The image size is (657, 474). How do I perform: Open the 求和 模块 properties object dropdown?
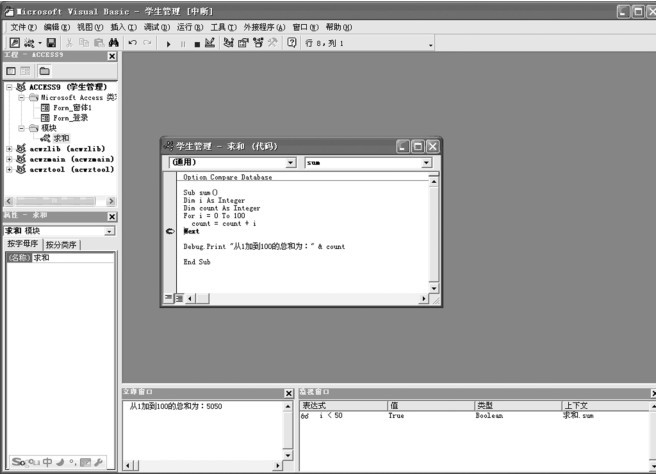click(109, 231)
